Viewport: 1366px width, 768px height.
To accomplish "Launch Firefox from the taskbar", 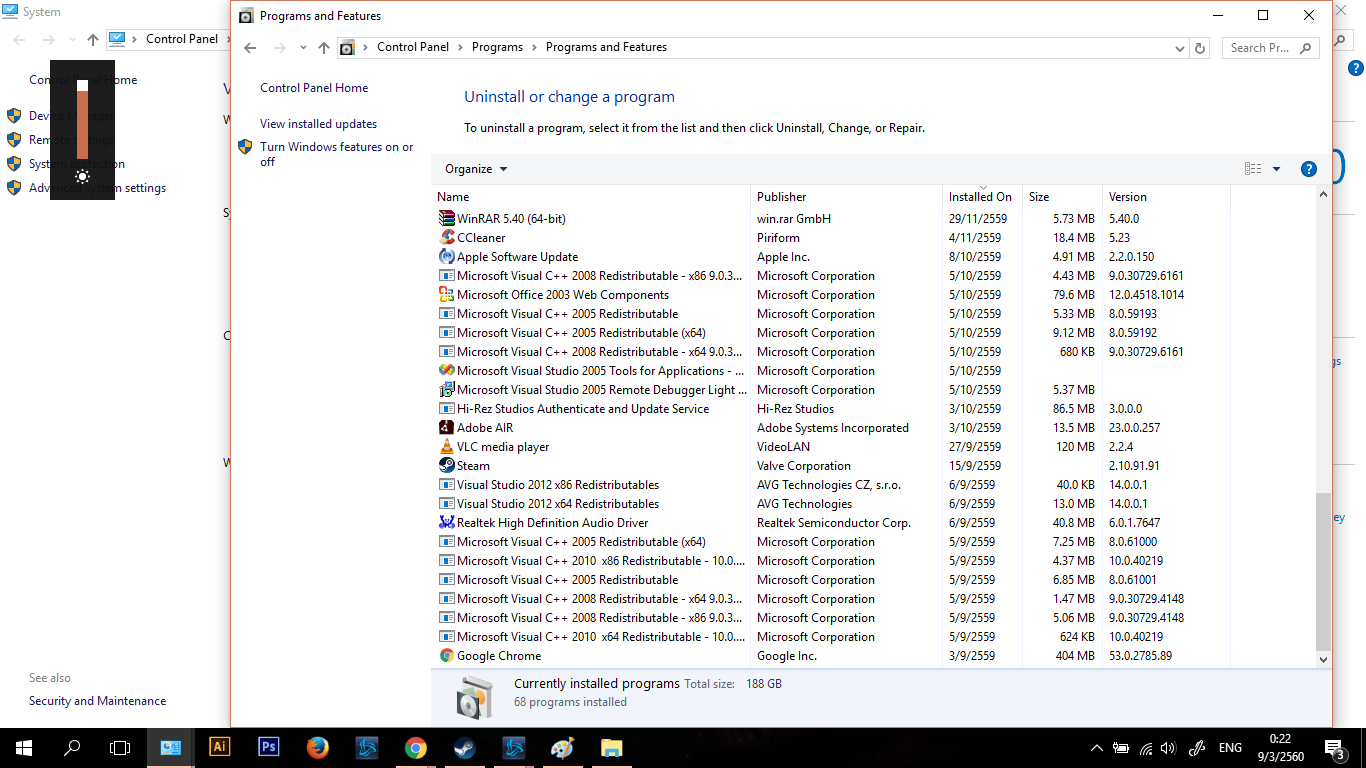I will (x=317, y=747).
